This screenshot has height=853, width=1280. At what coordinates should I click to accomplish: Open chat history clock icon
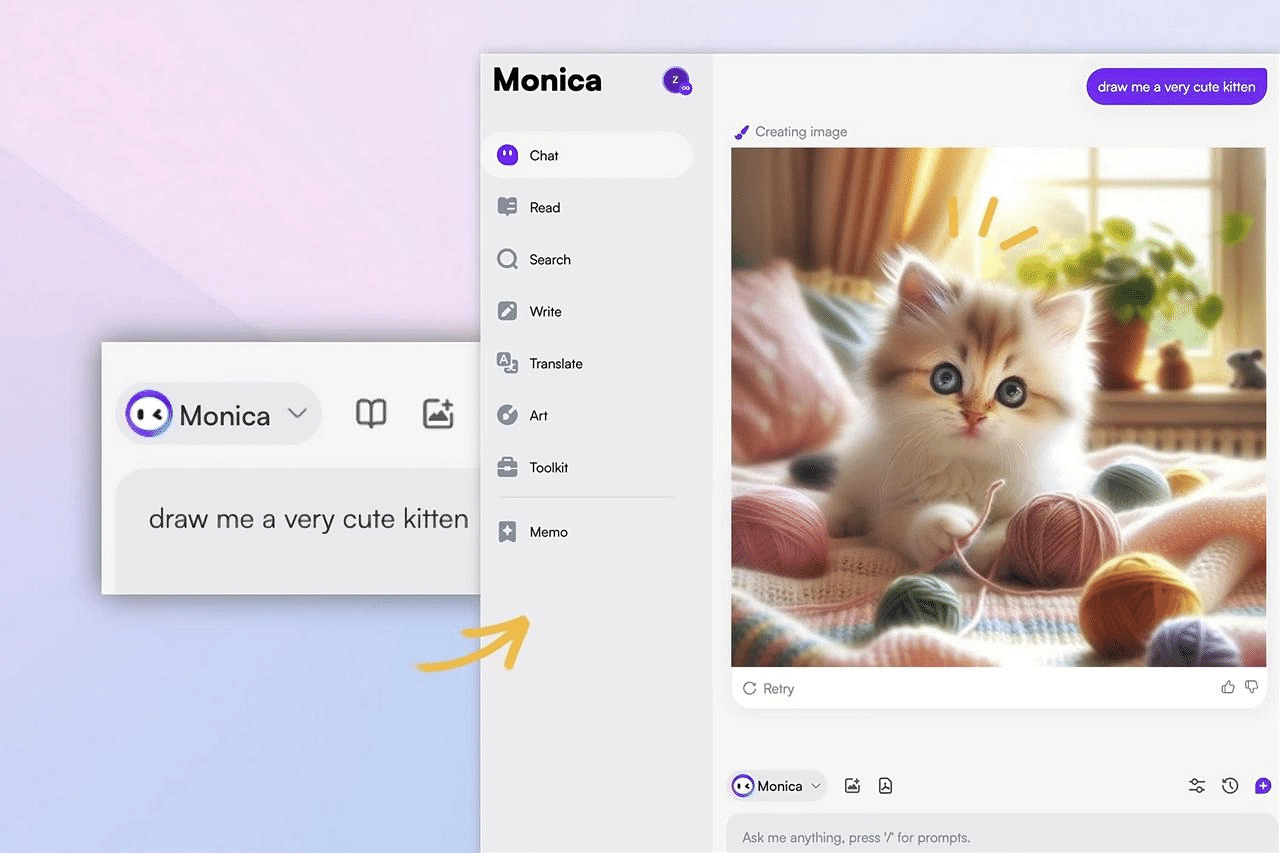[x=1230, y=786]
